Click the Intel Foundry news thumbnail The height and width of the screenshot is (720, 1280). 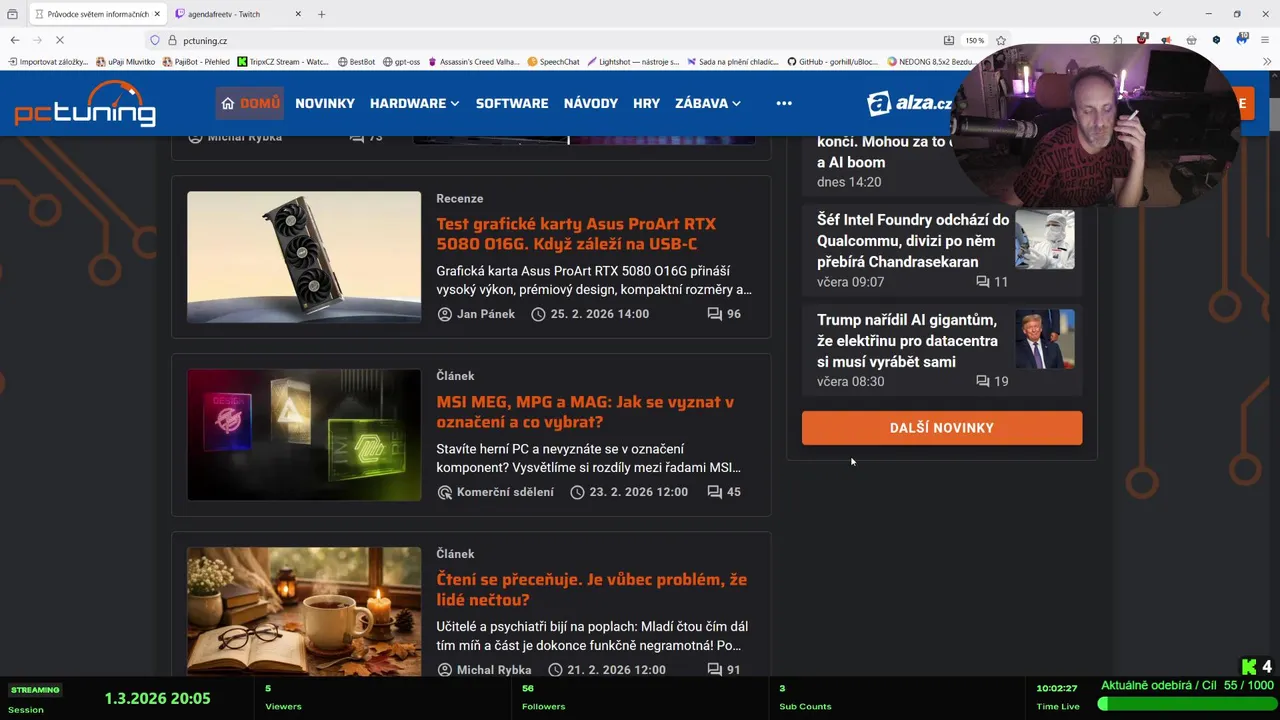coord(1045,239)
